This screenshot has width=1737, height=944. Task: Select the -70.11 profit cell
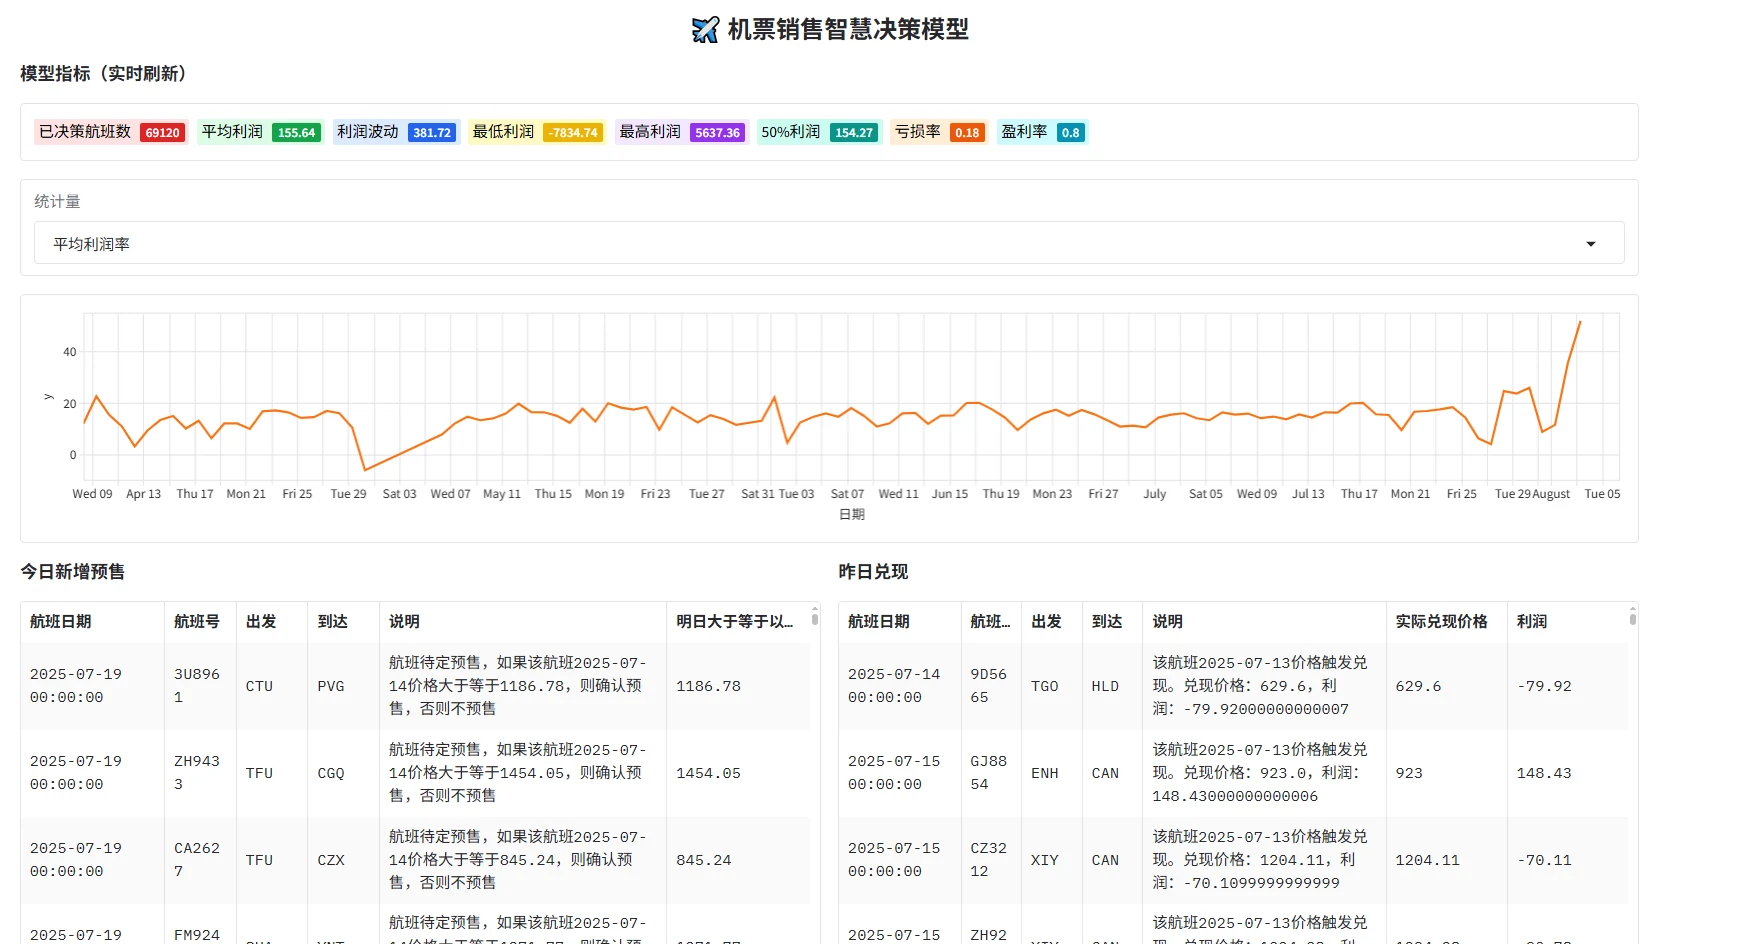1567,860
